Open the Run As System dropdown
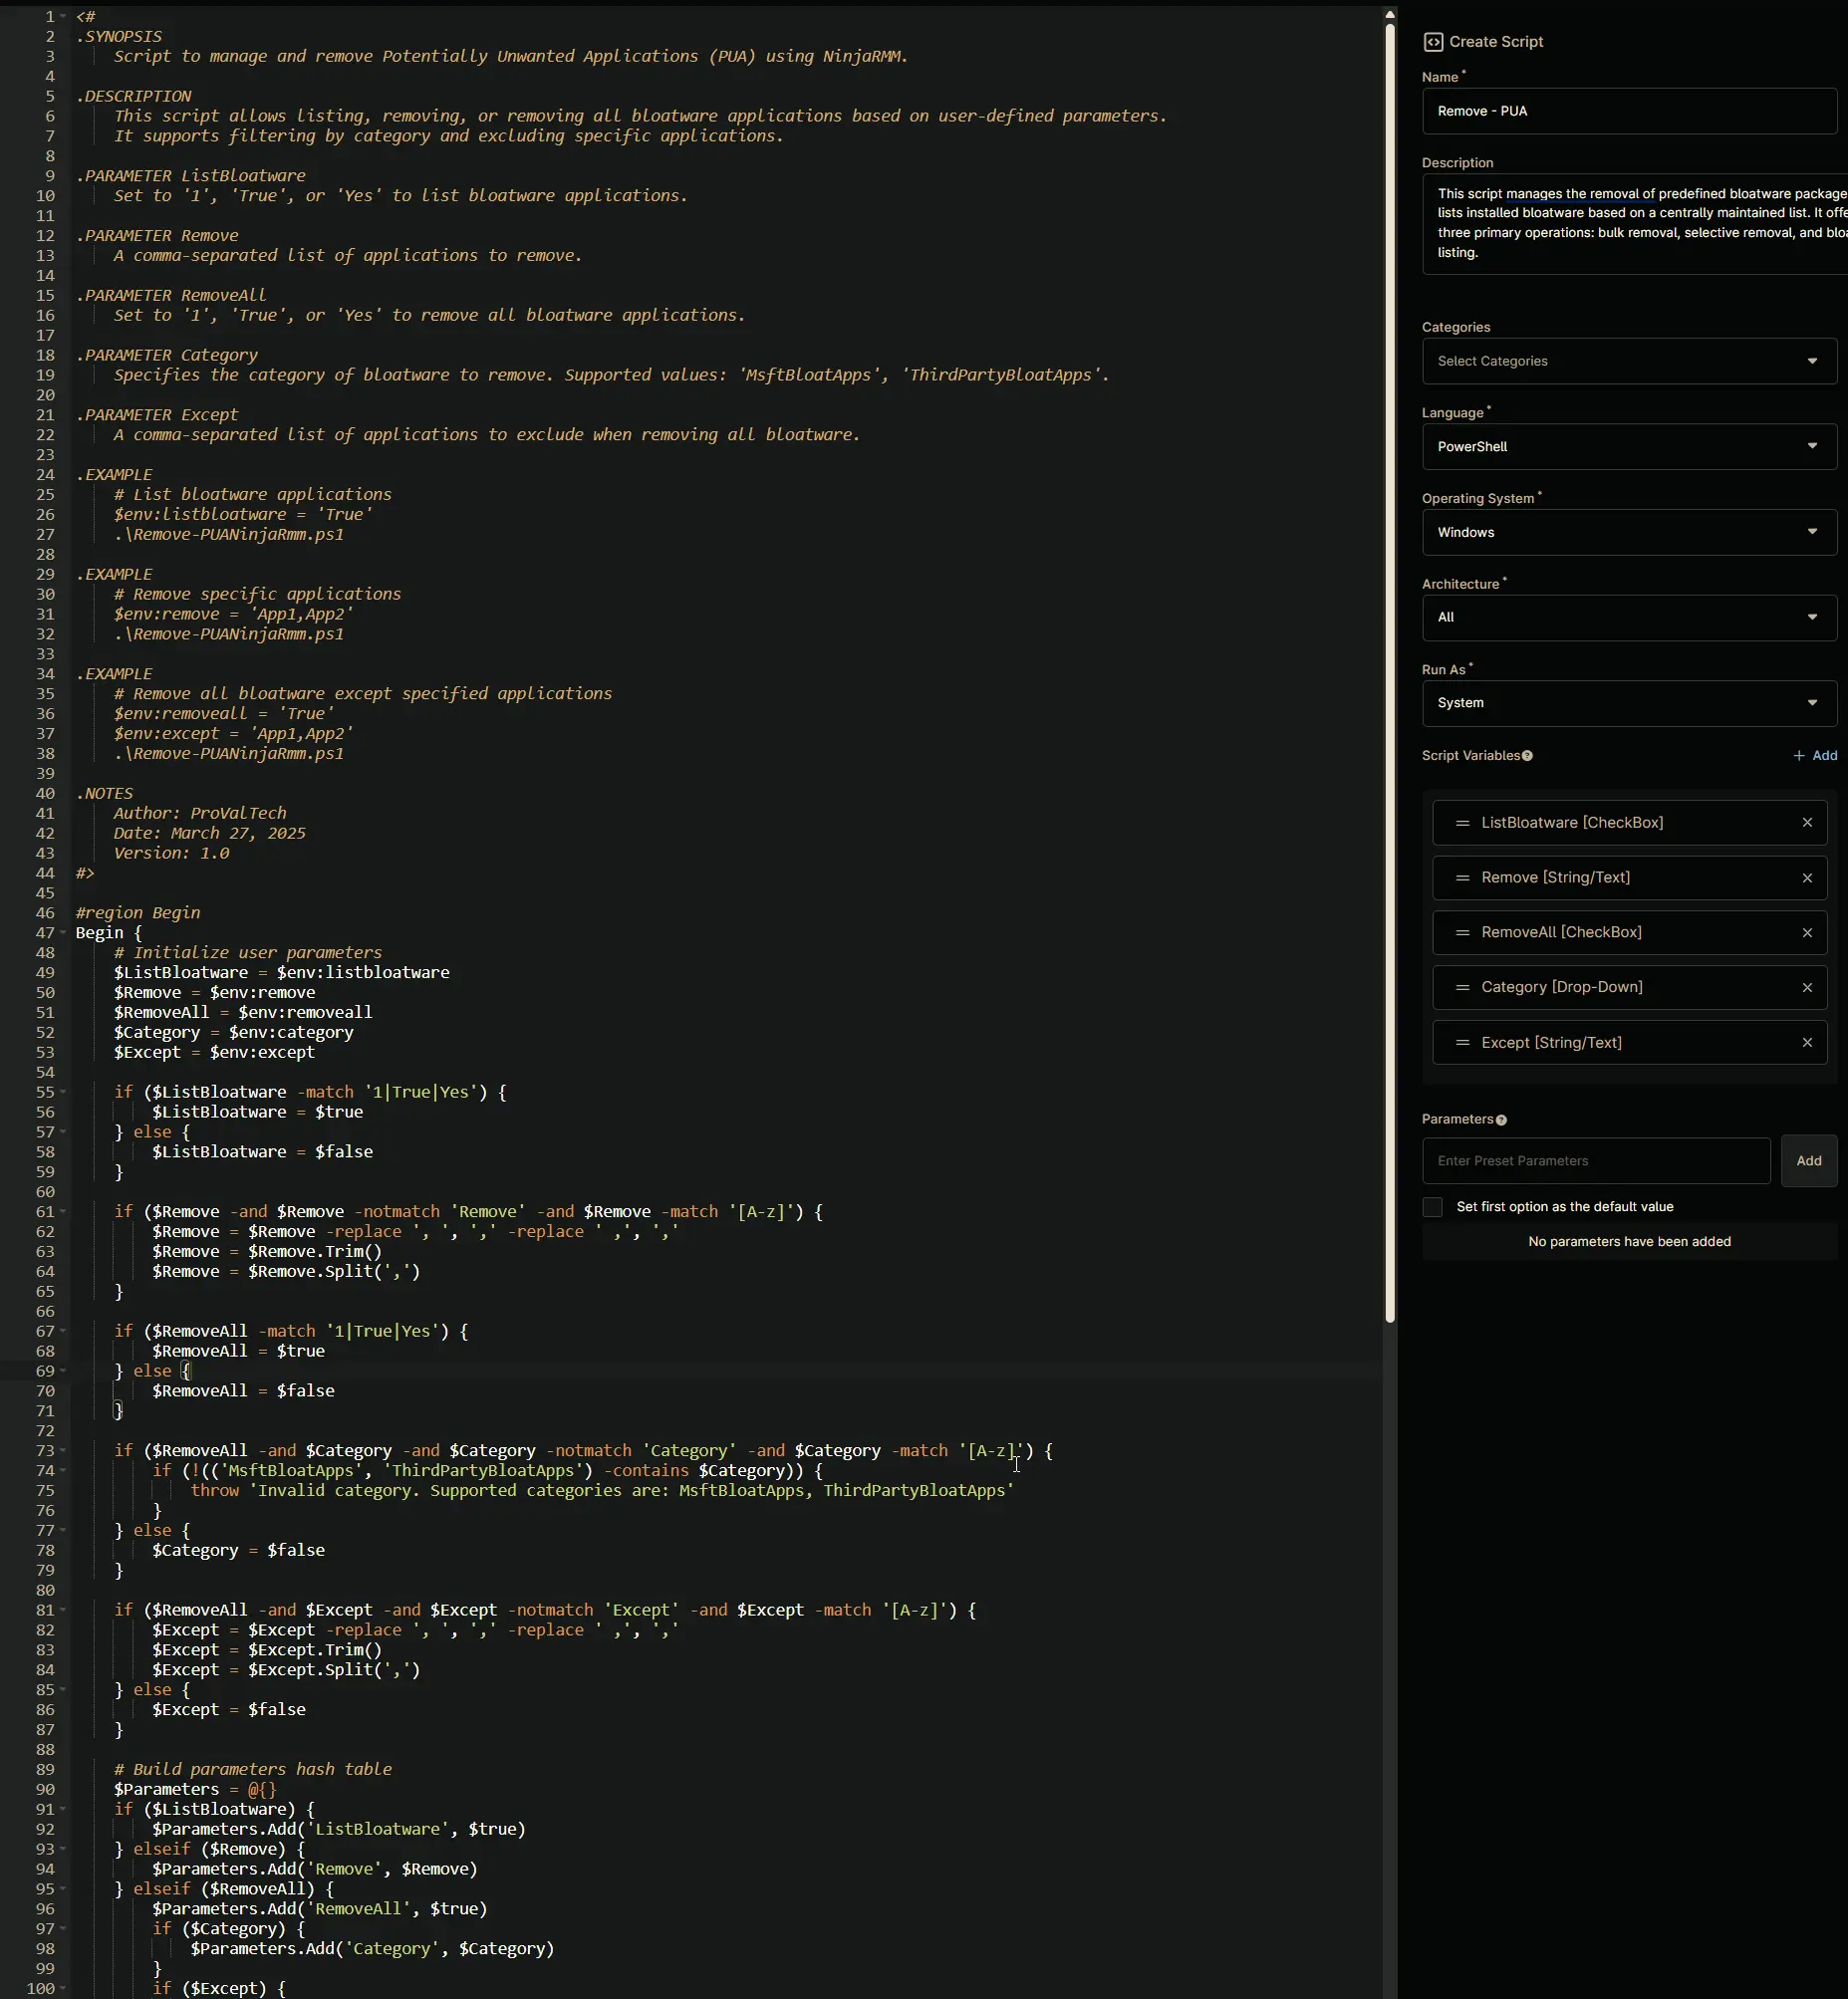 1629,703
